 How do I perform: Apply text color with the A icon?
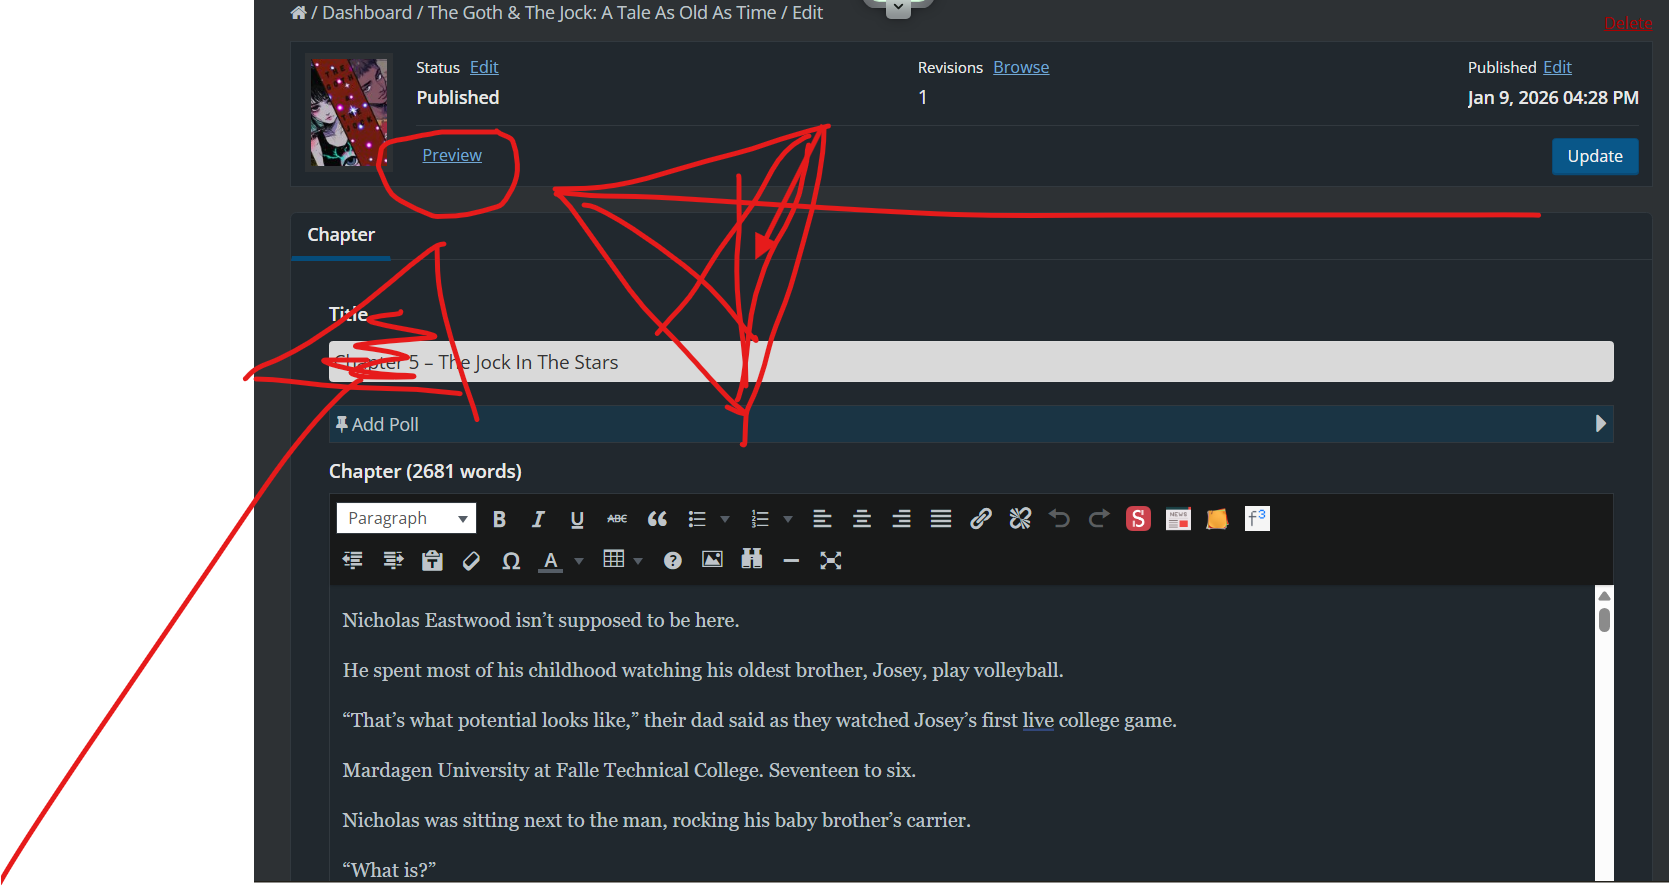(x=550, y=560)
